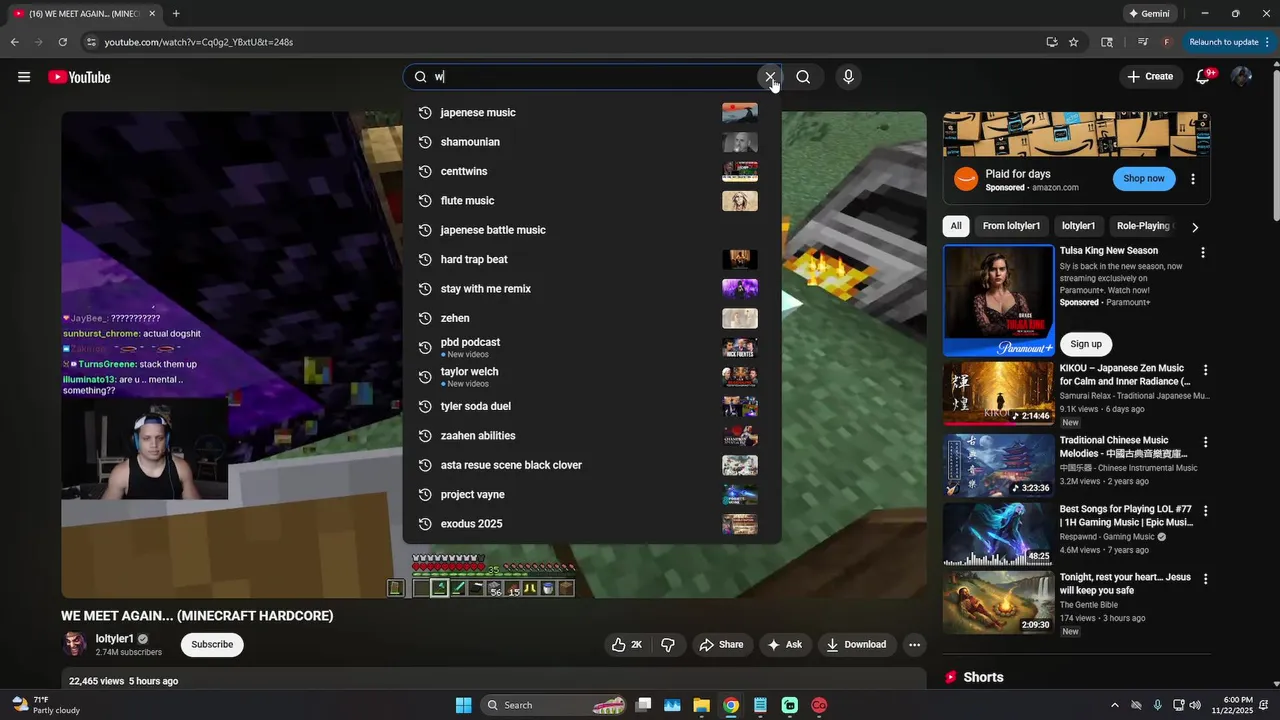This screenshot has width=1280, height=720.
Task: Open Best Songs for Playing LOL thumbnail
Action: (x=998, y=534)
